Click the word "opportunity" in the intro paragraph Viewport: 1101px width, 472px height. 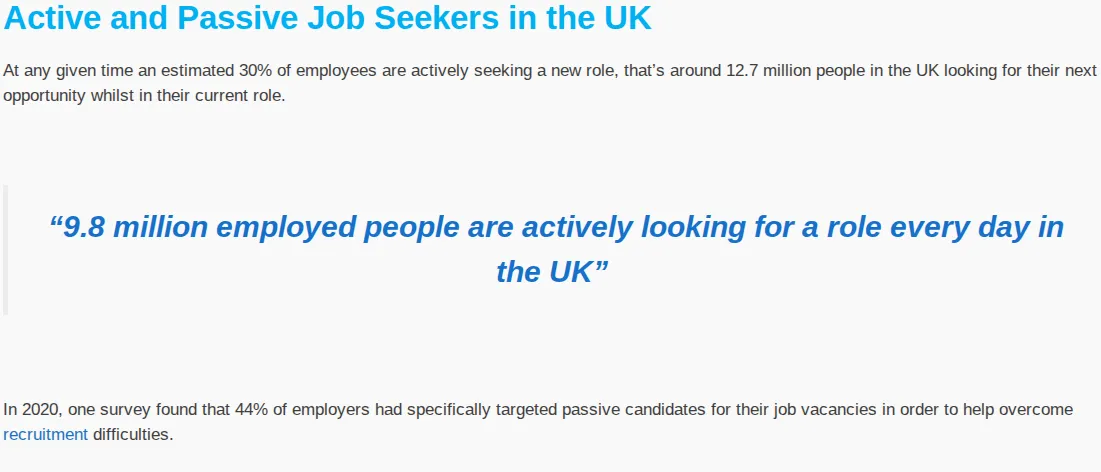[x=44, y=96]
